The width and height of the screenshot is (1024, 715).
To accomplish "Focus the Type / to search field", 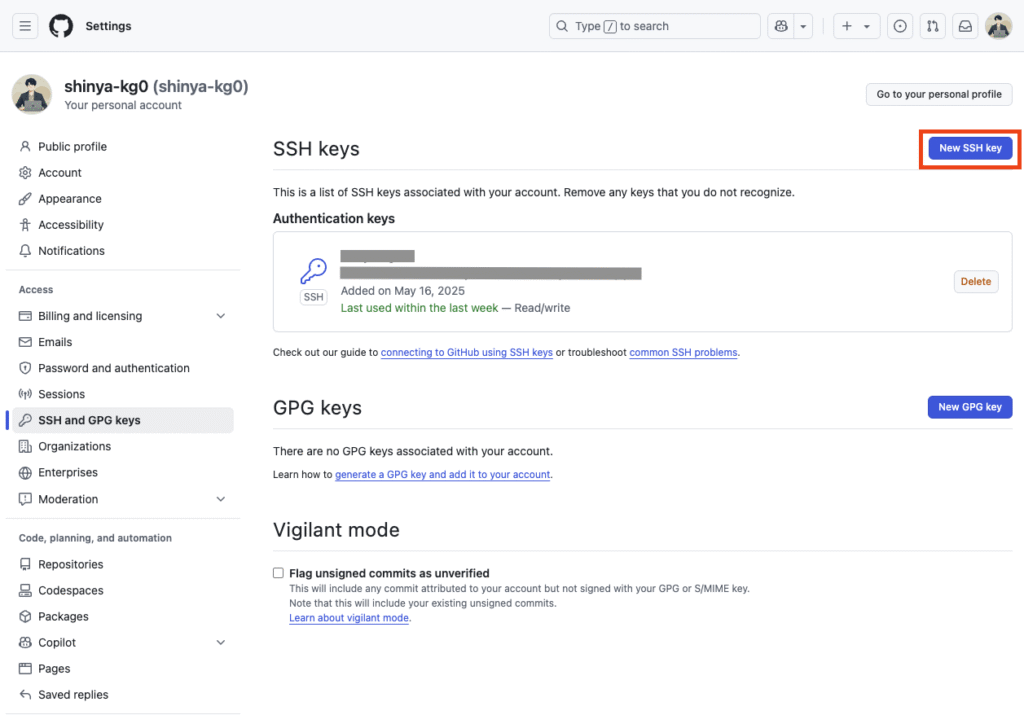I will (x=654, y=26).
